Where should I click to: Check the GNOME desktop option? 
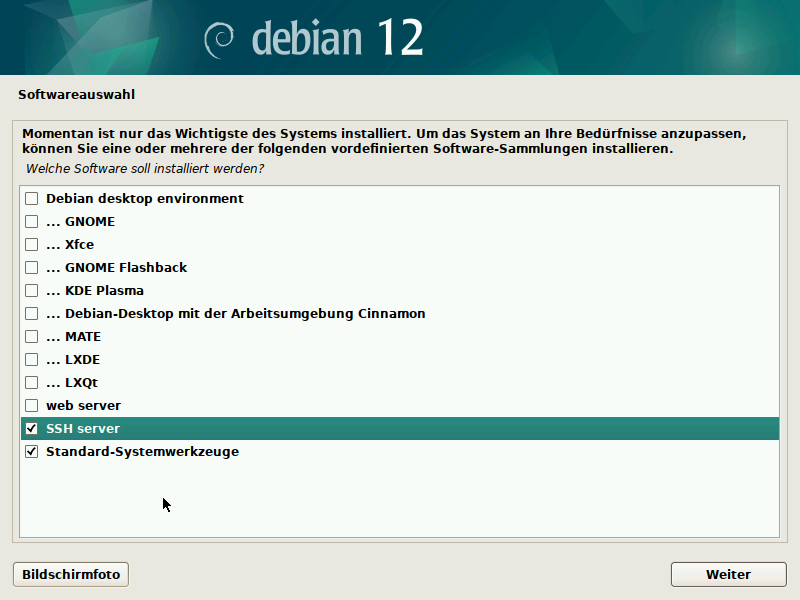pyautogui.click(x=31, y=221)
